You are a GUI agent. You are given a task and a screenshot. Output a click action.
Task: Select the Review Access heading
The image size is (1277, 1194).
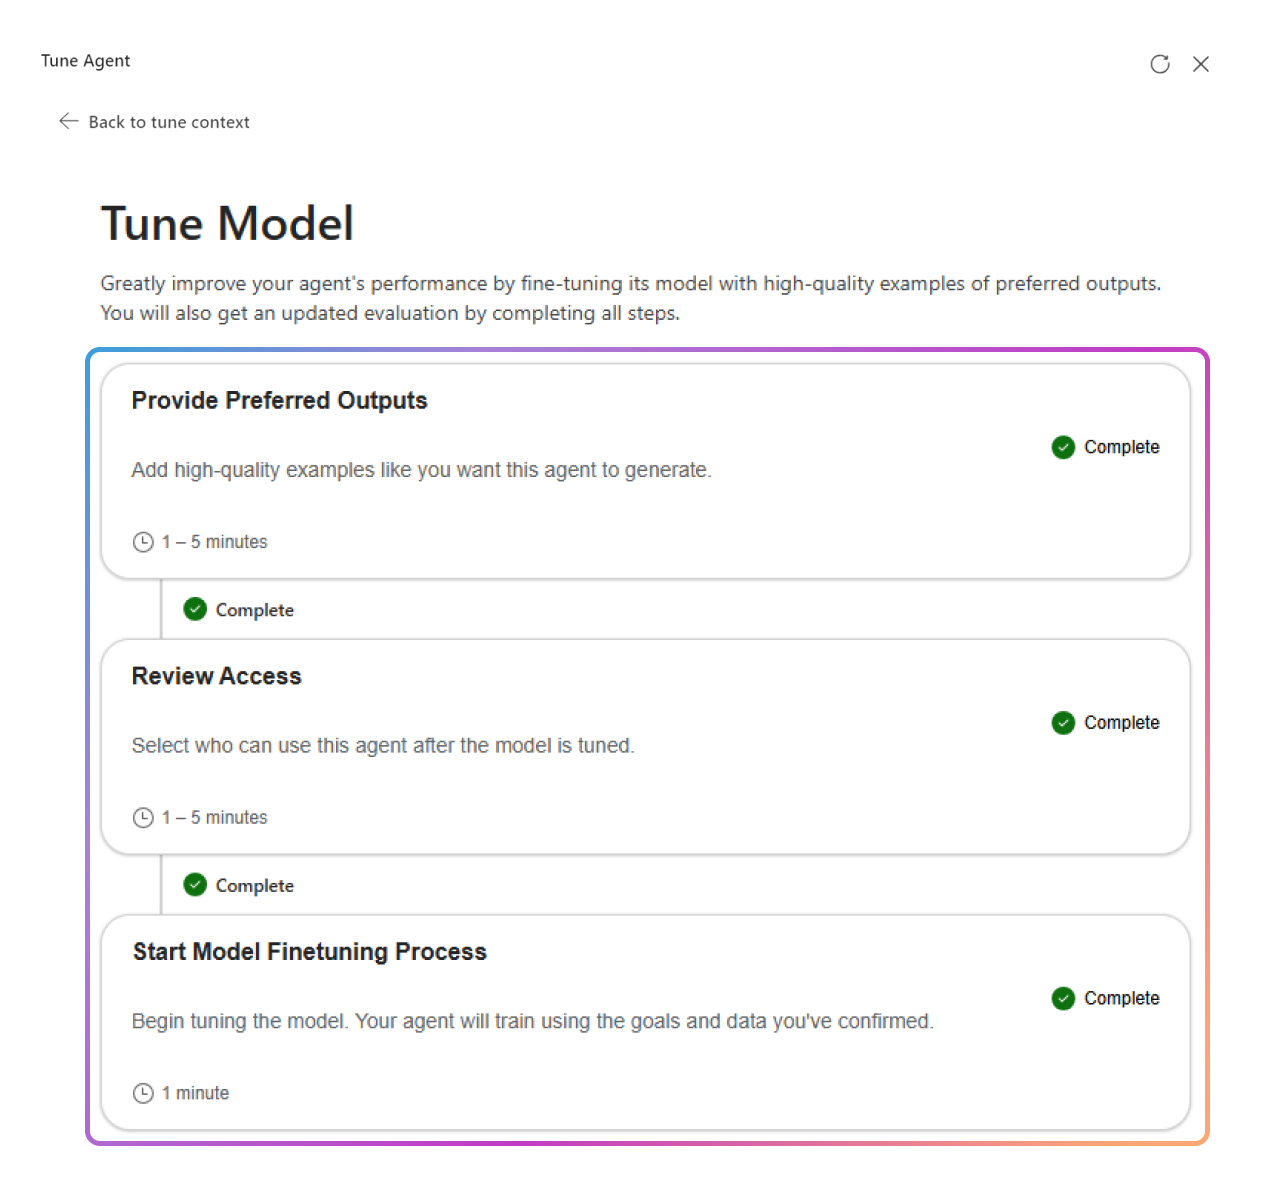pyautogui.click(x=216, y=677)
